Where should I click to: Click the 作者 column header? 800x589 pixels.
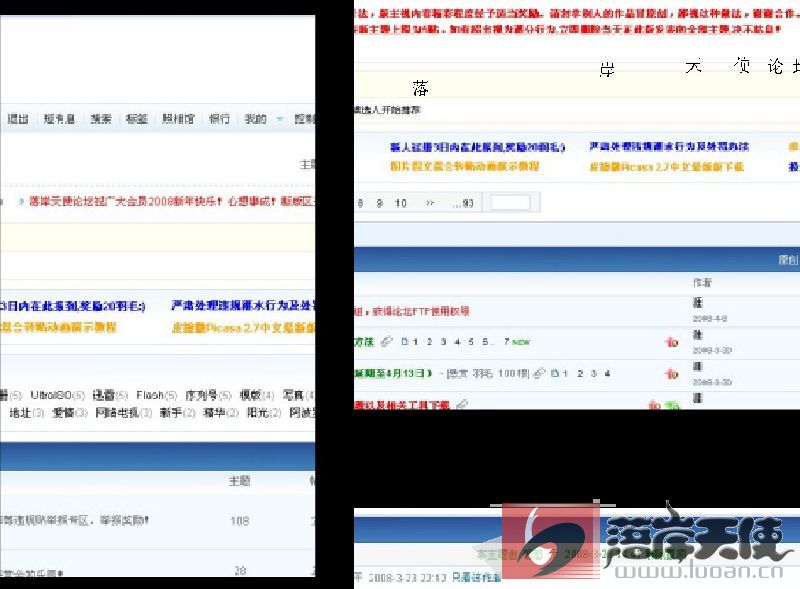(x=702, y=282)
